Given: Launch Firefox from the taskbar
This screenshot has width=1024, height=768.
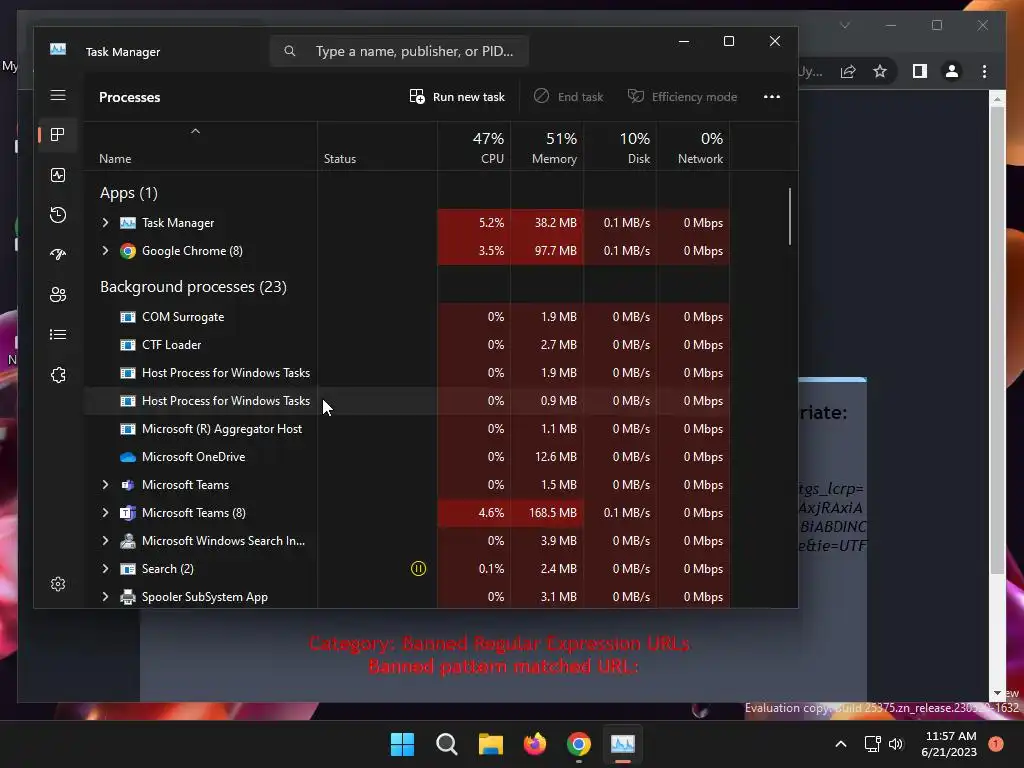Looking at the screenshot, I should (x=535, y=744).
